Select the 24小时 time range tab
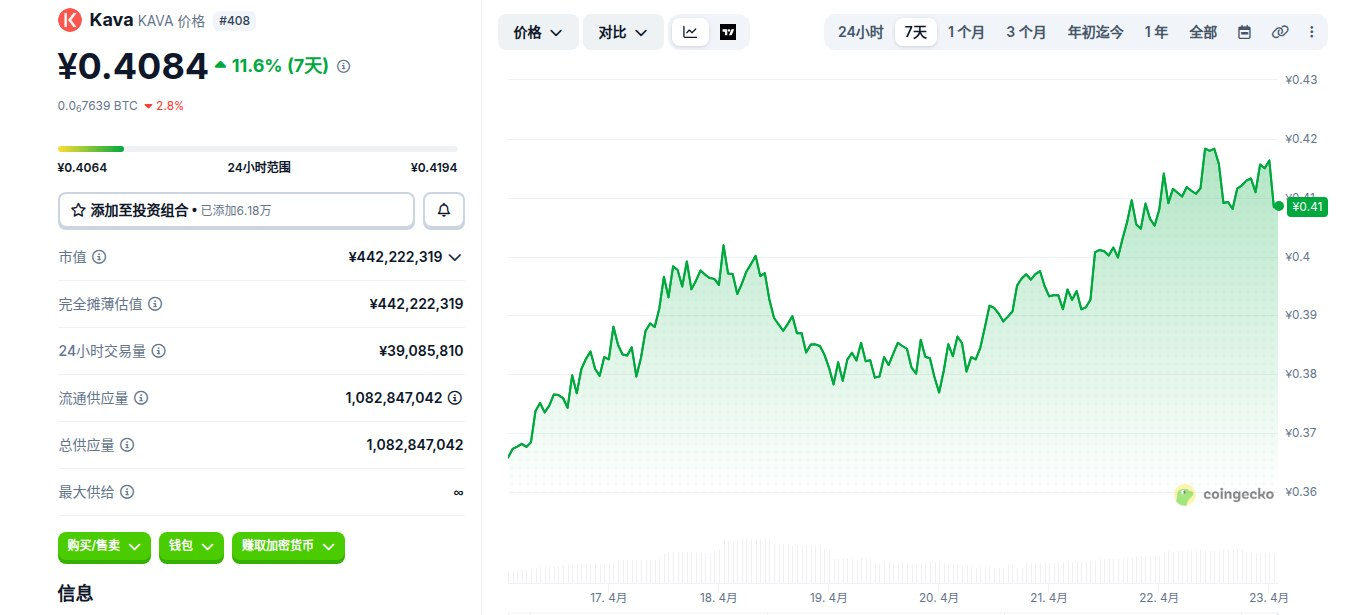Viewport: 1360px width, 615px height. tap(860, 32)
